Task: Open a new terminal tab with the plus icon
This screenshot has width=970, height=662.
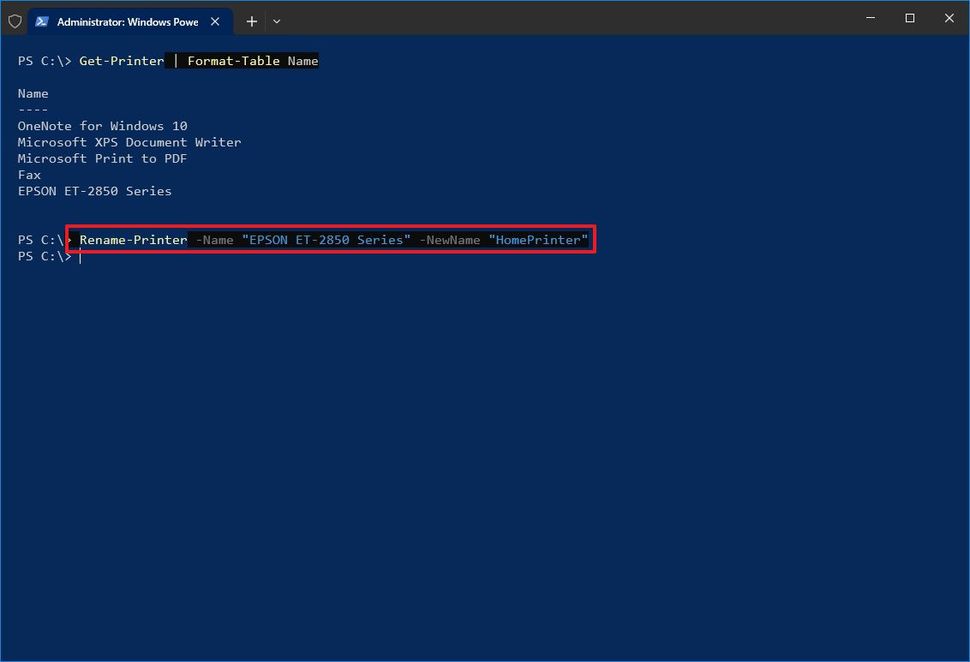Action: point(250,21)
